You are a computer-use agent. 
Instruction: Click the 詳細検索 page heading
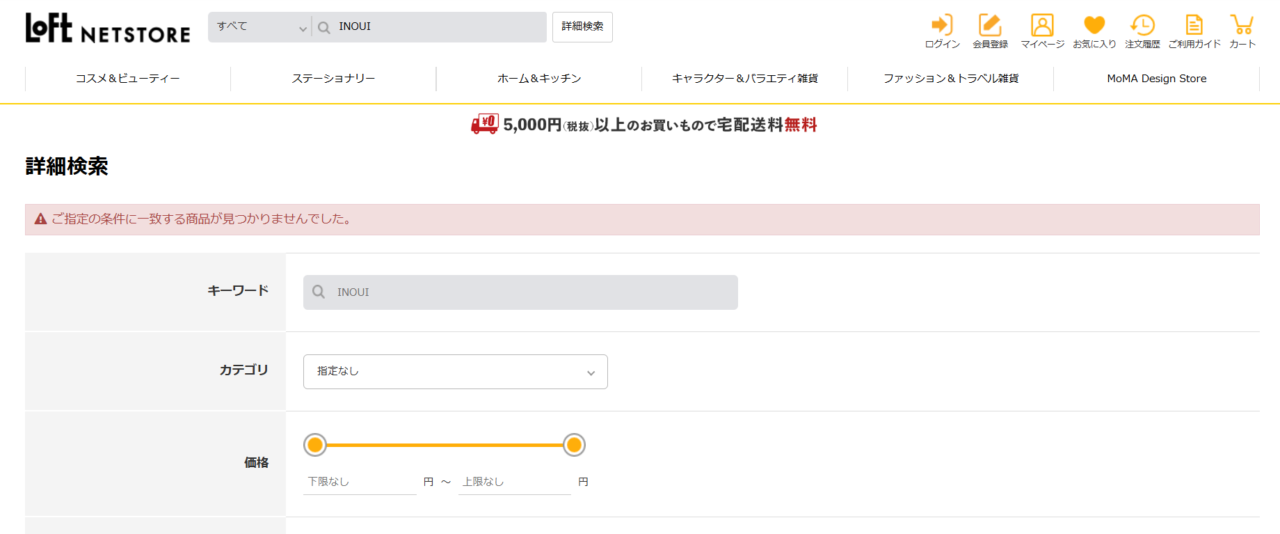pyautogui.click(x=67, y=167)
